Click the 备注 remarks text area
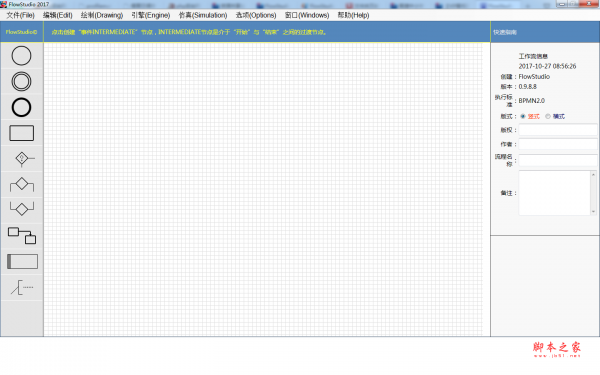Viewport: 600px width, 375px height. point(554,193)
